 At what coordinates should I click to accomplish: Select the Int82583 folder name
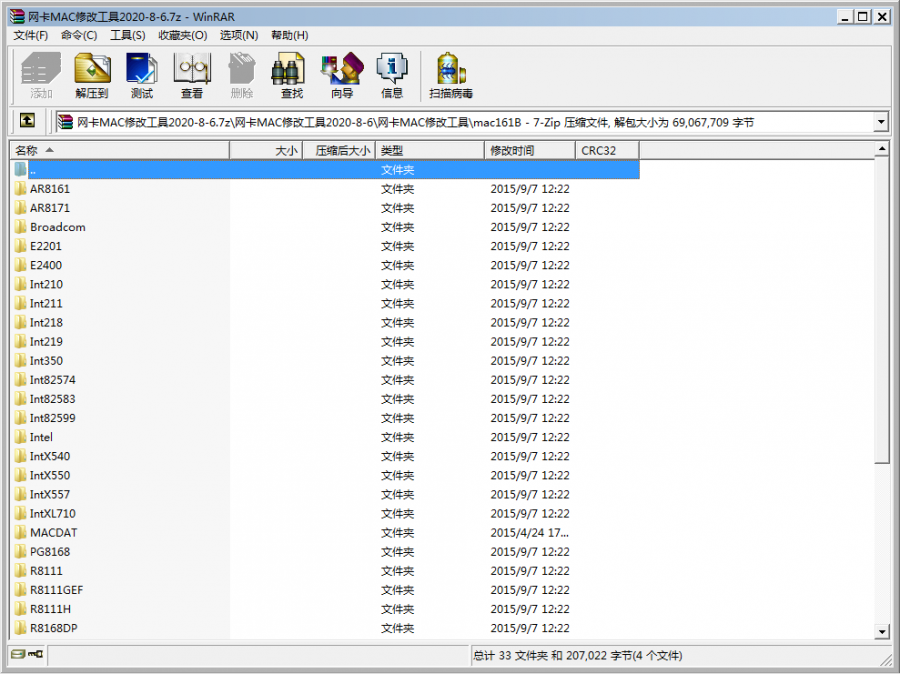(x=53, y=398)
